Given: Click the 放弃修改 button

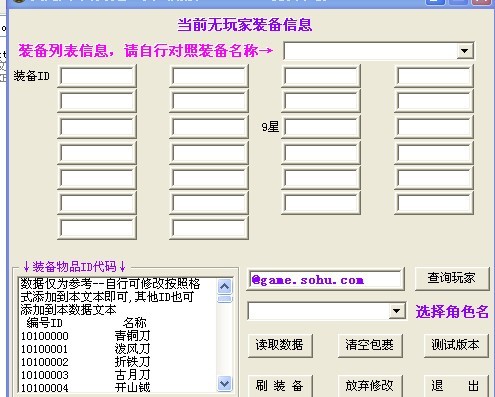Looking at the screenshot, I should [x=370, y=386].
